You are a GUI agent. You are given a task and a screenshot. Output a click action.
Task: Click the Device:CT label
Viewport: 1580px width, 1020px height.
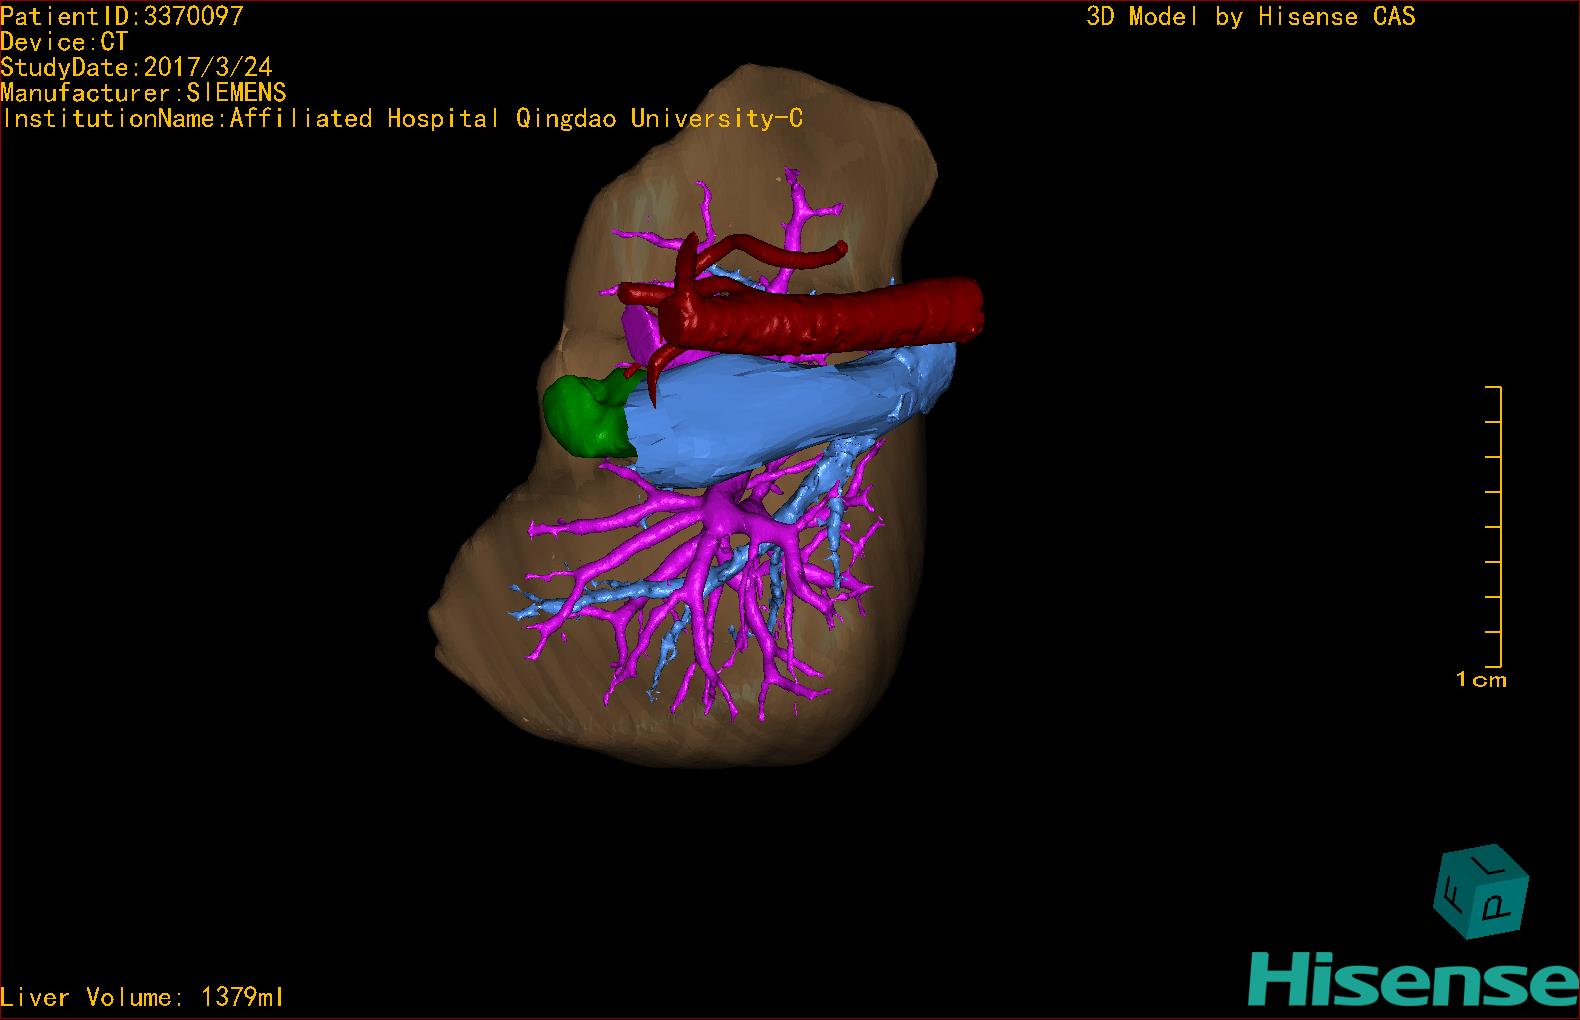pyautogui.click(x=64, y=42)
